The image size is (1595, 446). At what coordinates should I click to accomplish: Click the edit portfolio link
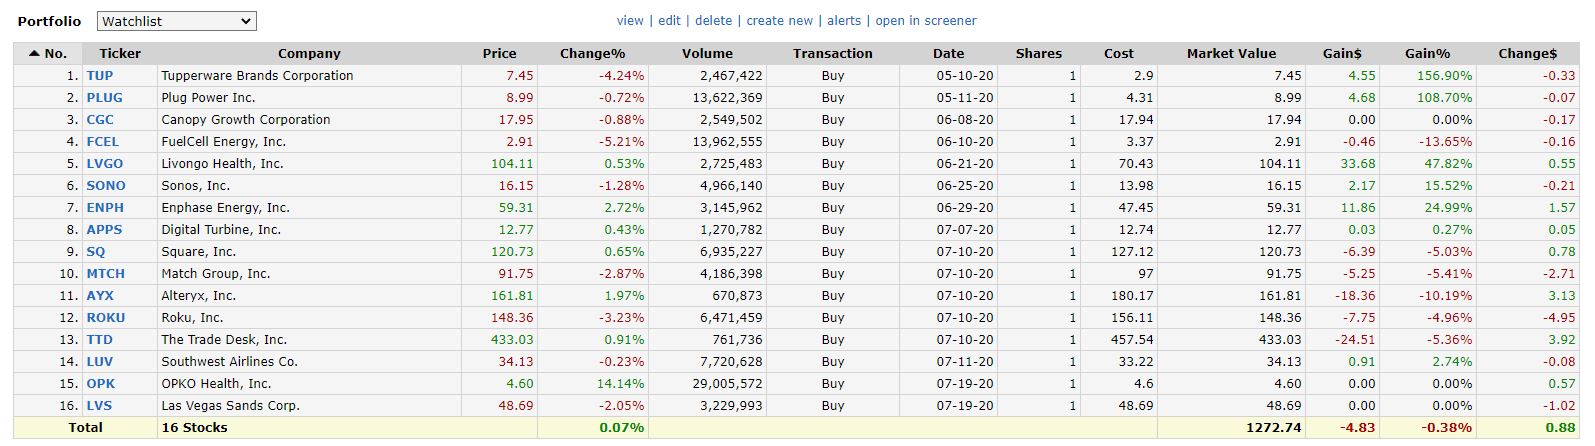click(669, 21)
